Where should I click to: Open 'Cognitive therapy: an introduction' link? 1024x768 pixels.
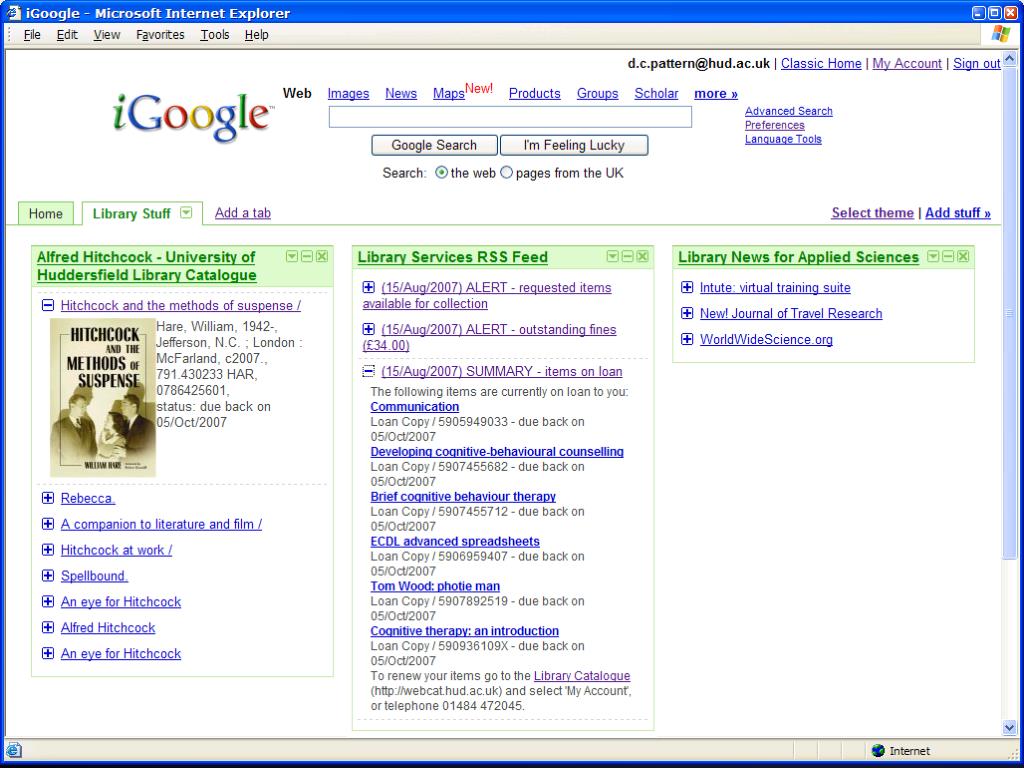464,631
